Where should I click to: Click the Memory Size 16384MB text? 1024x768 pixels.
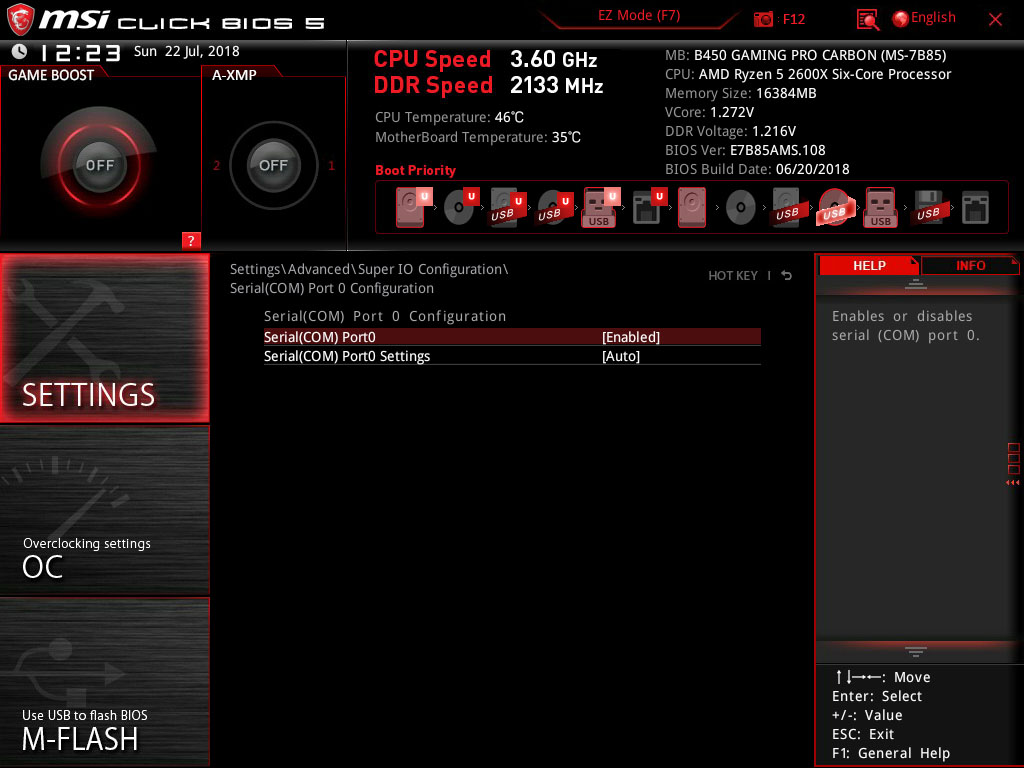click(741, 93)
